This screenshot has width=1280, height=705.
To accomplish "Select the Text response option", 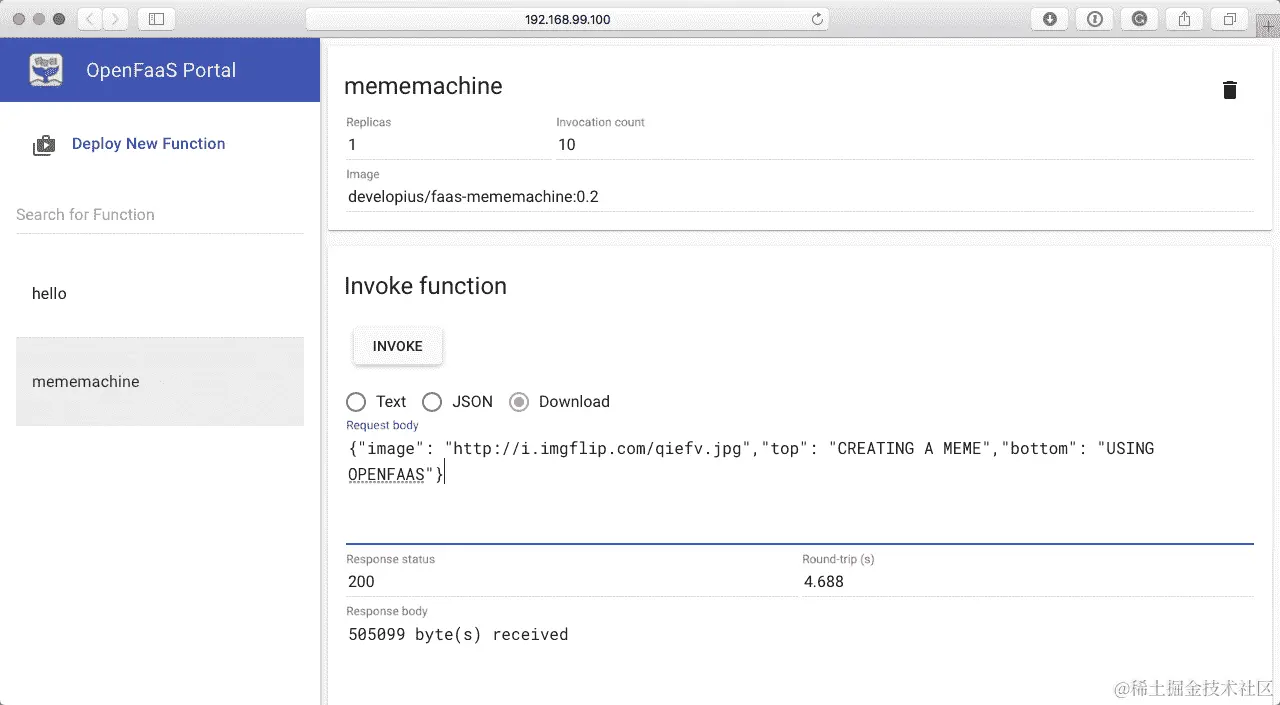I will tap(356, 402).
